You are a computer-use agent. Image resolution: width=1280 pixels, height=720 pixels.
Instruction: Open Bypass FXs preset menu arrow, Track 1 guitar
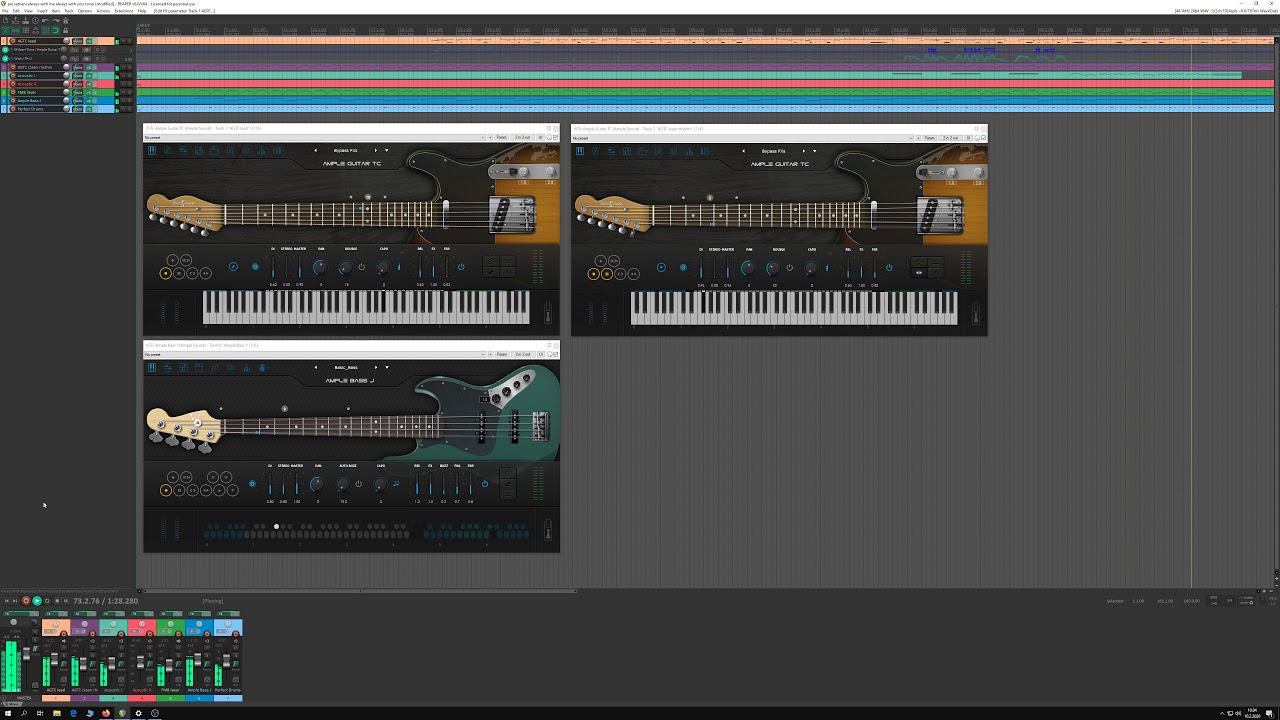387,151
